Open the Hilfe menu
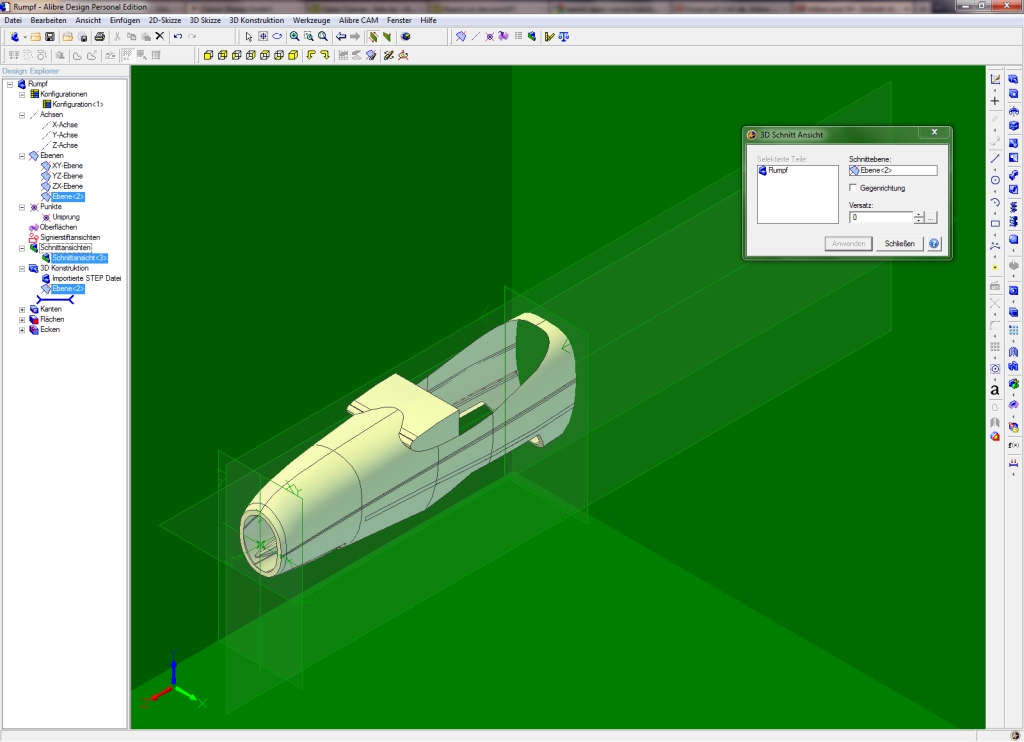The height and width of the screenshot is (742, 1024). pyautogui.click(x=428, y=20)
